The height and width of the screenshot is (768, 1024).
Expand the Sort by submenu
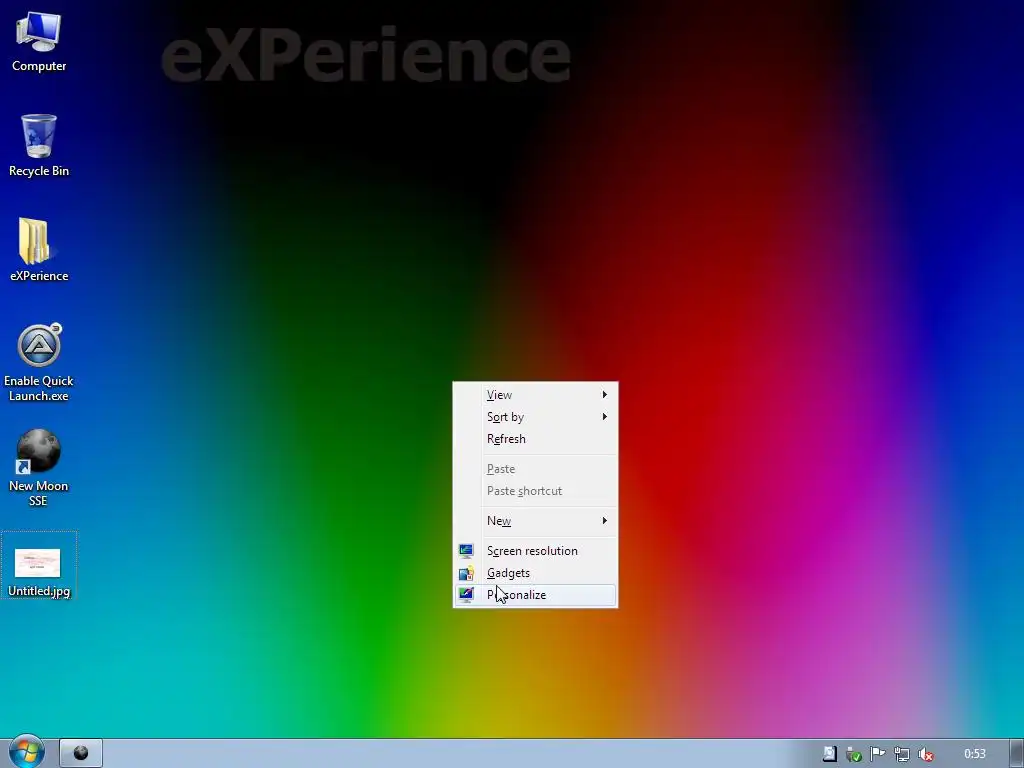(535, 417)
